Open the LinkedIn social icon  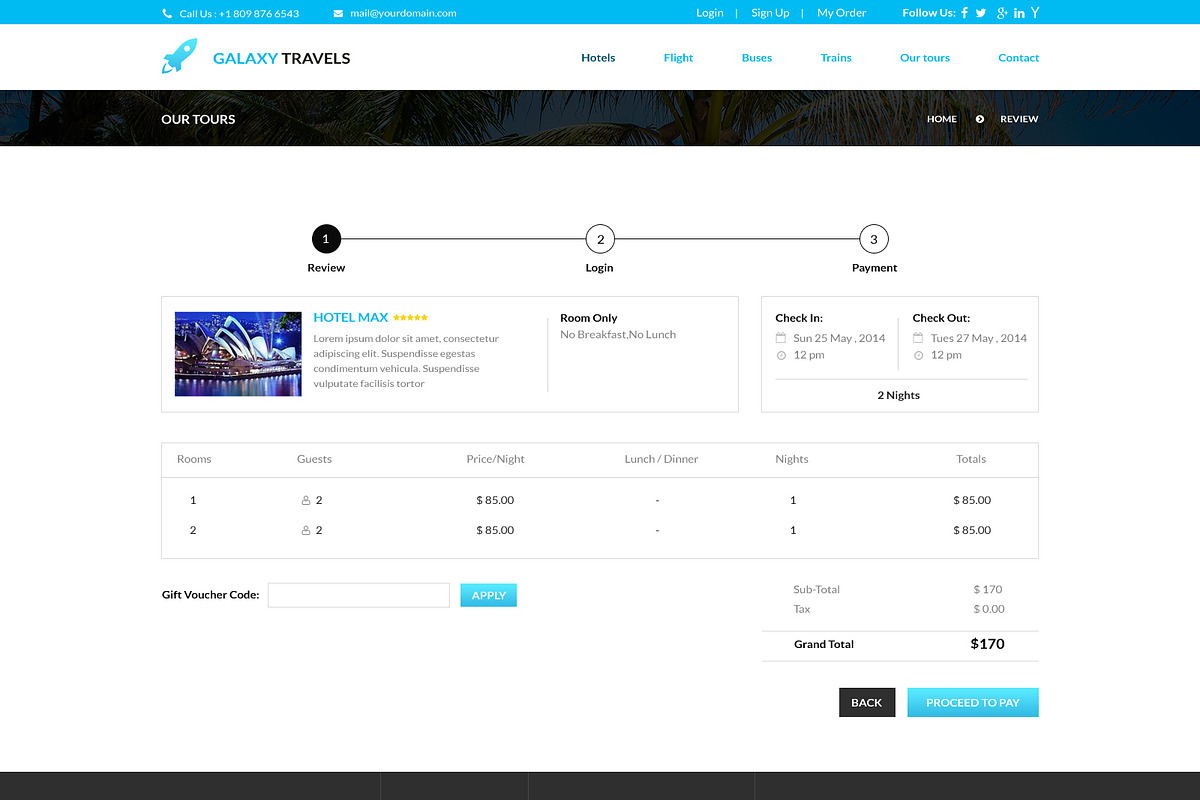point(1019,13)
